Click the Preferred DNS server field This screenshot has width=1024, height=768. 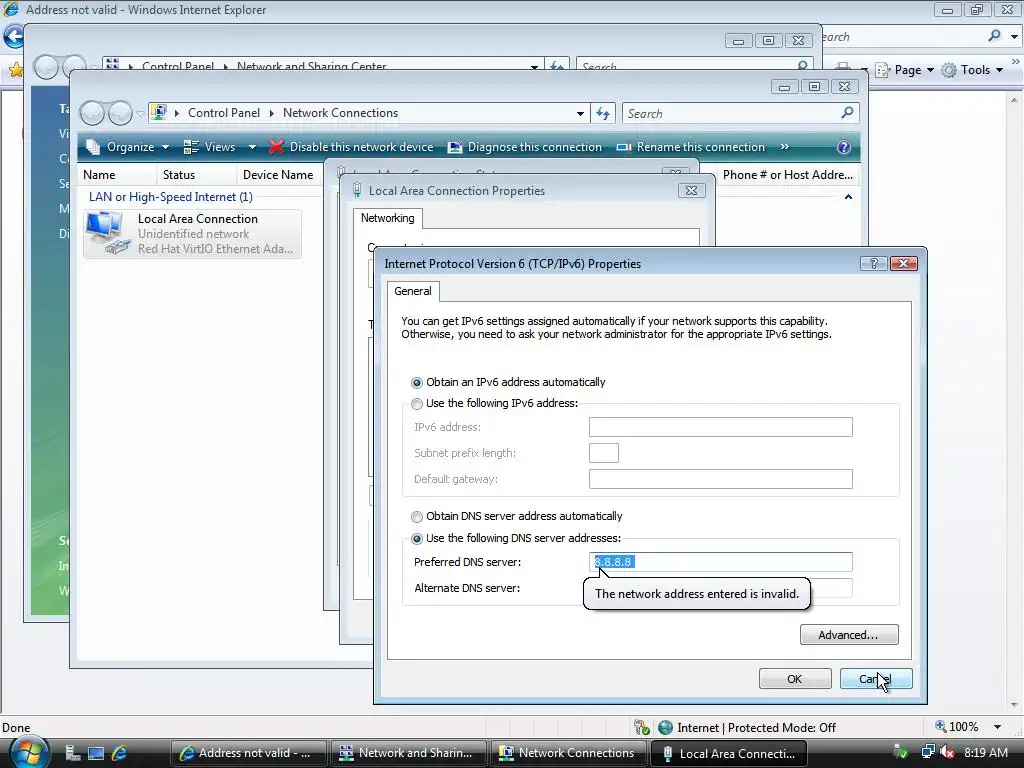(720, 562)
